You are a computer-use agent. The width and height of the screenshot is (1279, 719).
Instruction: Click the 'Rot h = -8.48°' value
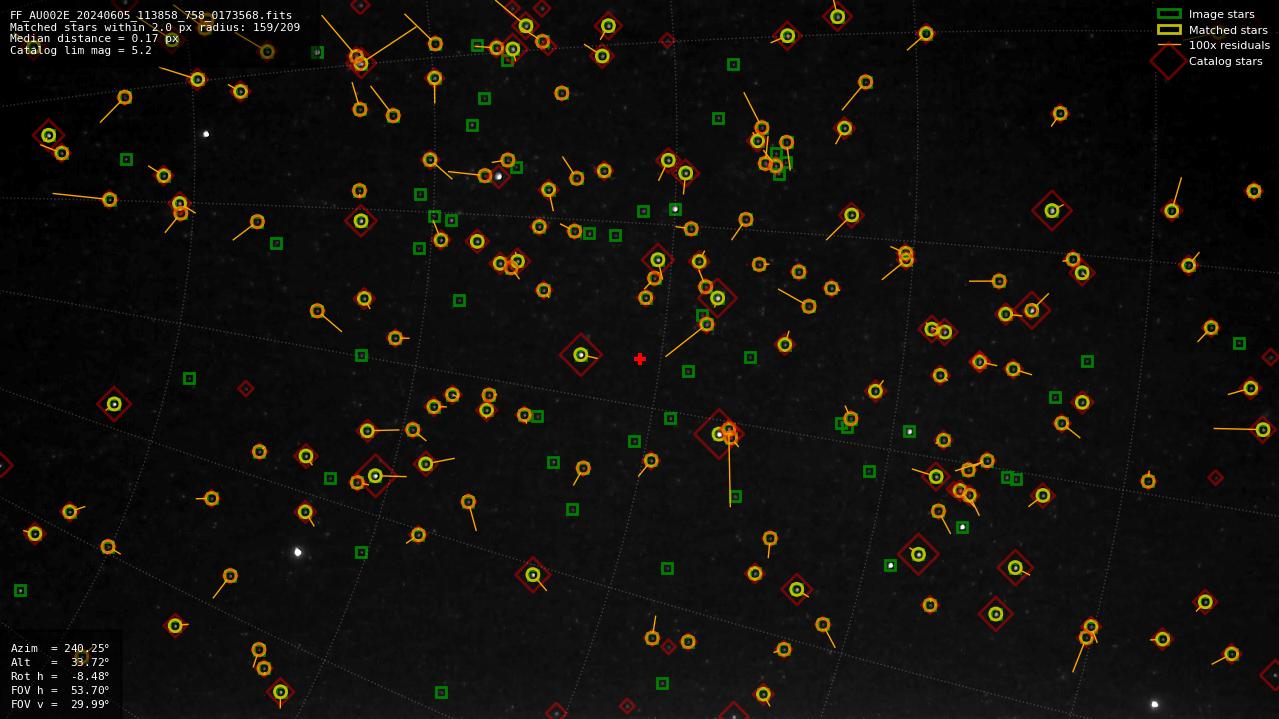pos(60,676)
